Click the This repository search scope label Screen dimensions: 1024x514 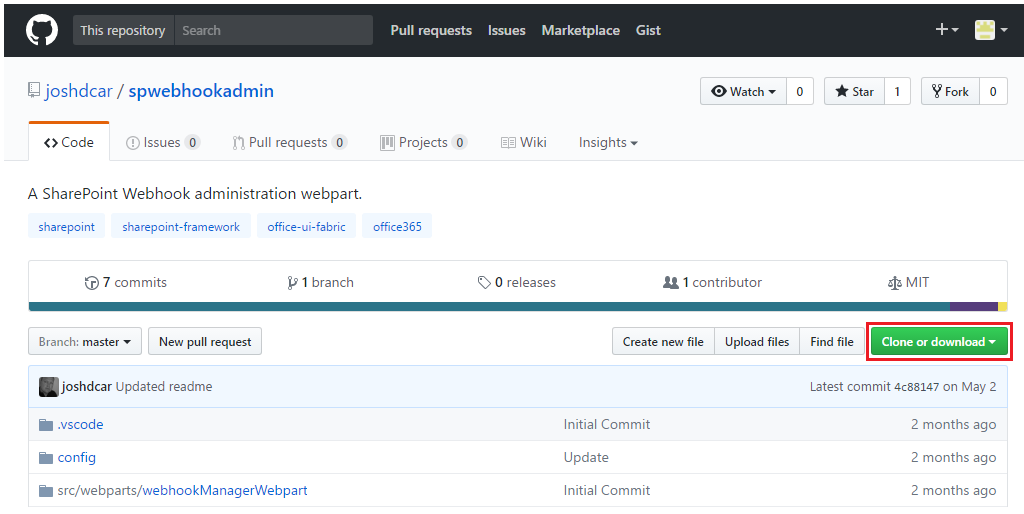pyautogui.click(x=123, y=30)
